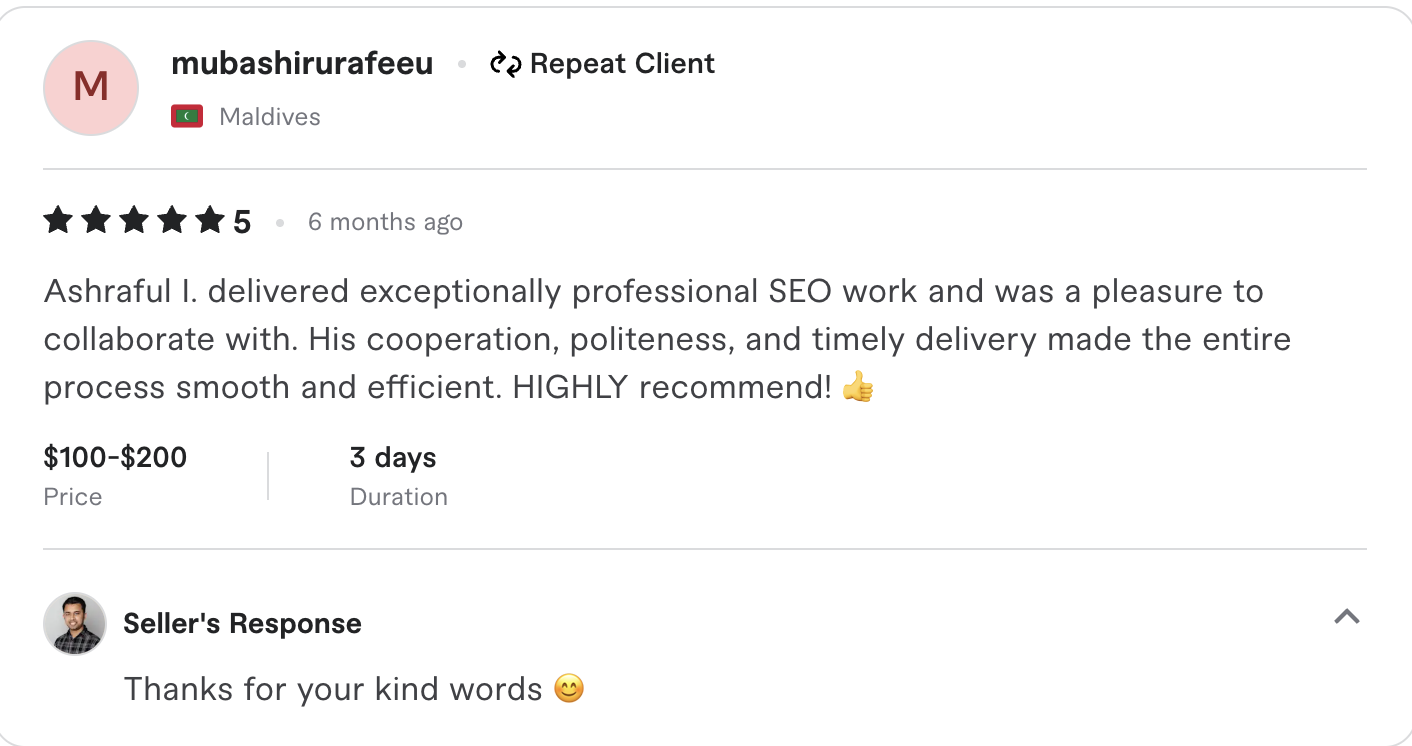Click the Maldives flag icon
Image resolution: width=1412 pixels, height=746 pixels.
tap(186, 116)
